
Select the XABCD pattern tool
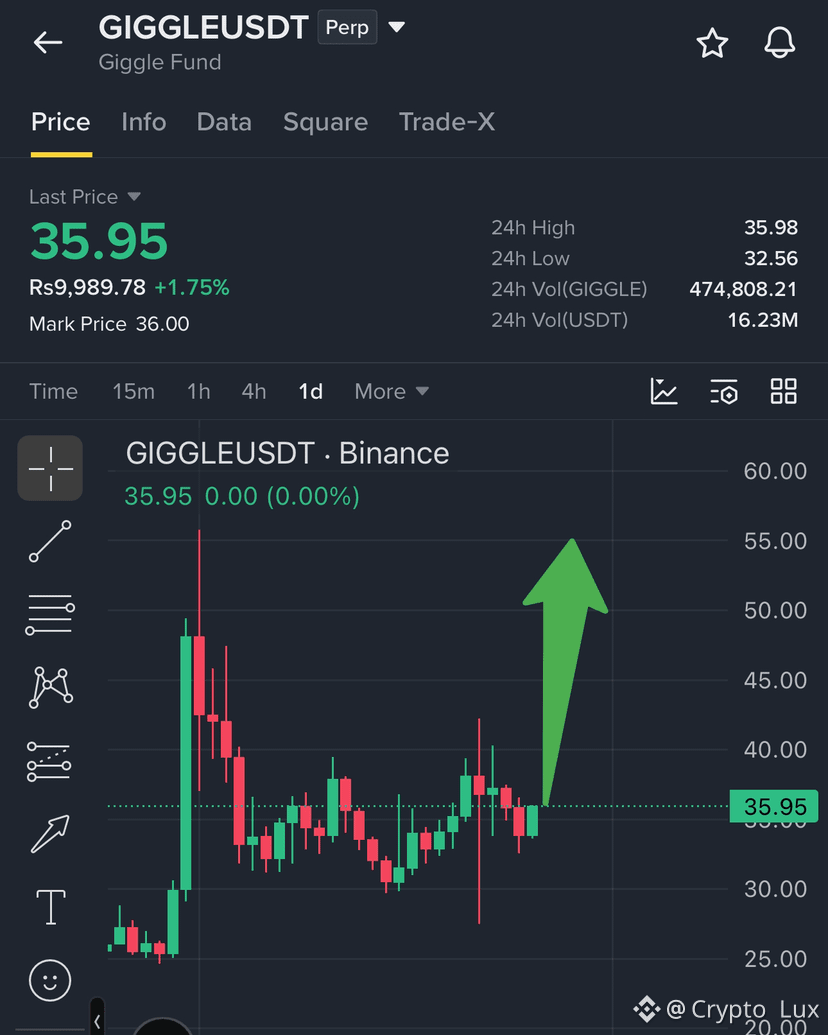click(50, 688)
